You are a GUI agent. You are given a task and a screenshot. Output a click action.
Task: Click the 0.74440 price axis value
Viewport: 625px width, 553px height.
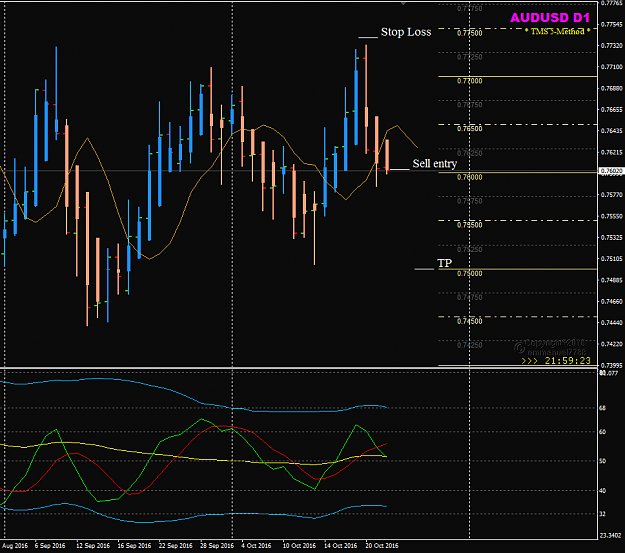[x=612, y=323]
